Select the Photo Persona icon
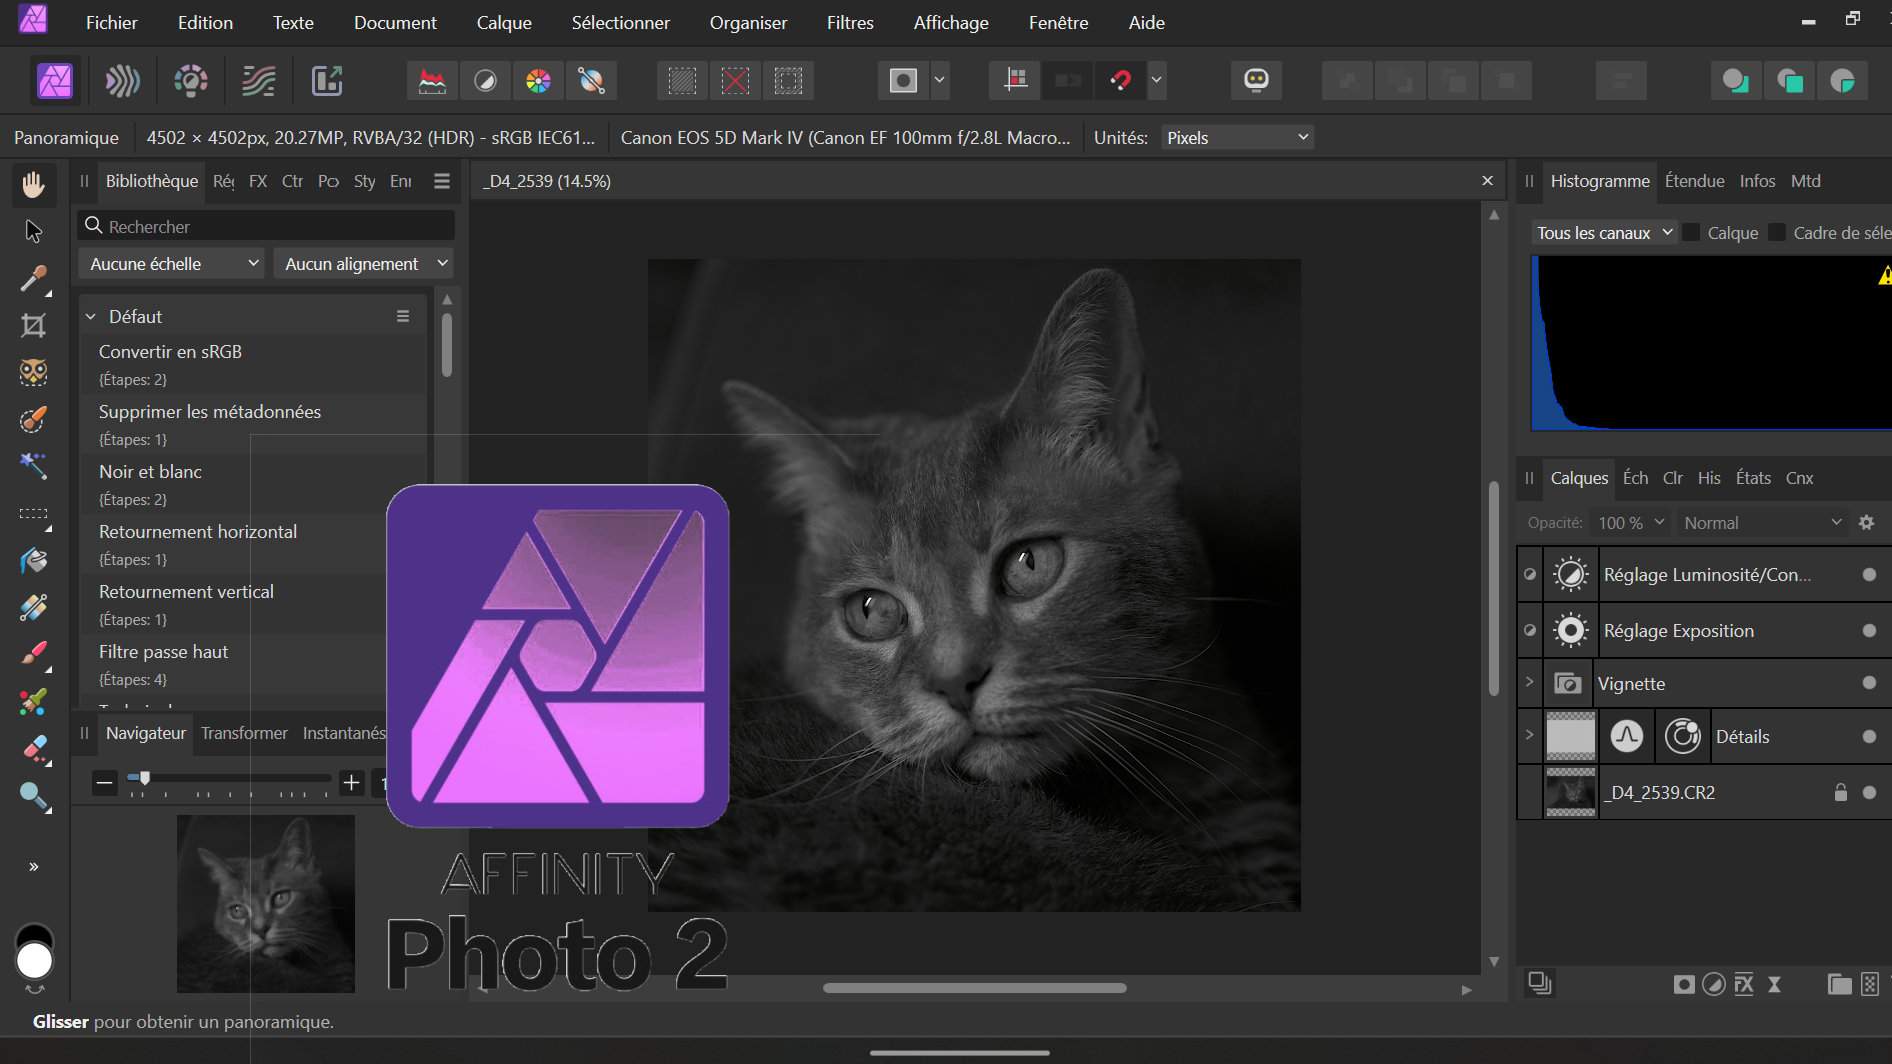 point(55,80)
